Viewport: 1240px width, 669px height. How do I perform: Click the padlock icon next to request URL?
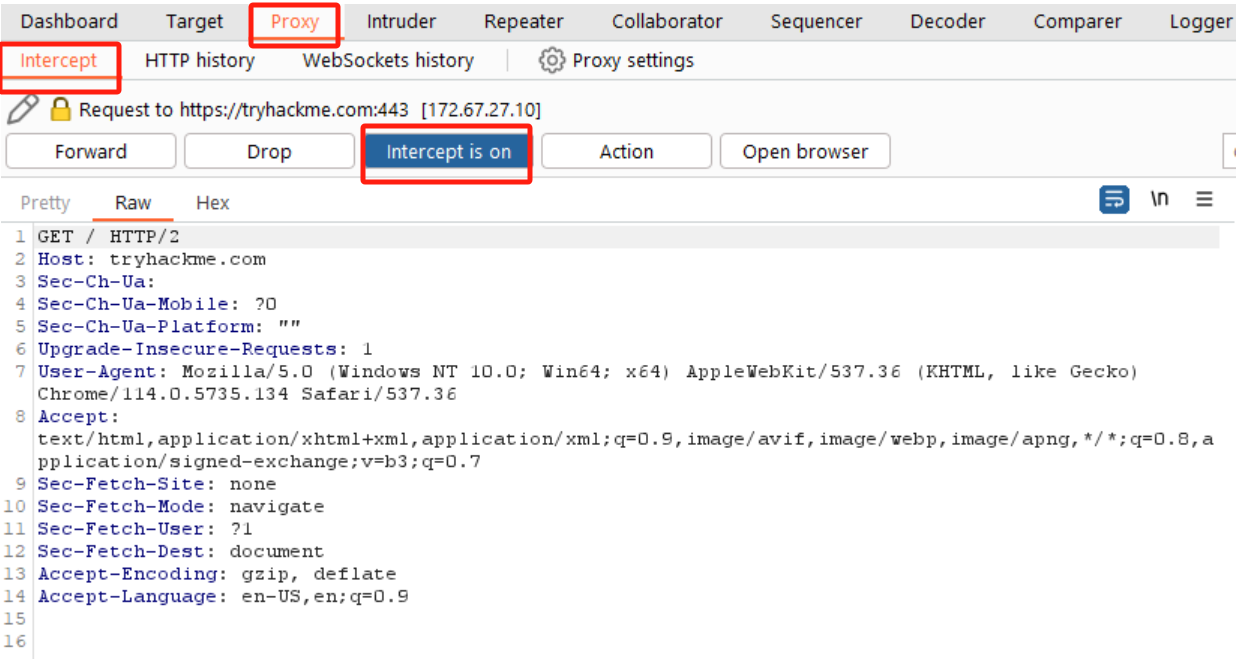click(x=61, y=109)
